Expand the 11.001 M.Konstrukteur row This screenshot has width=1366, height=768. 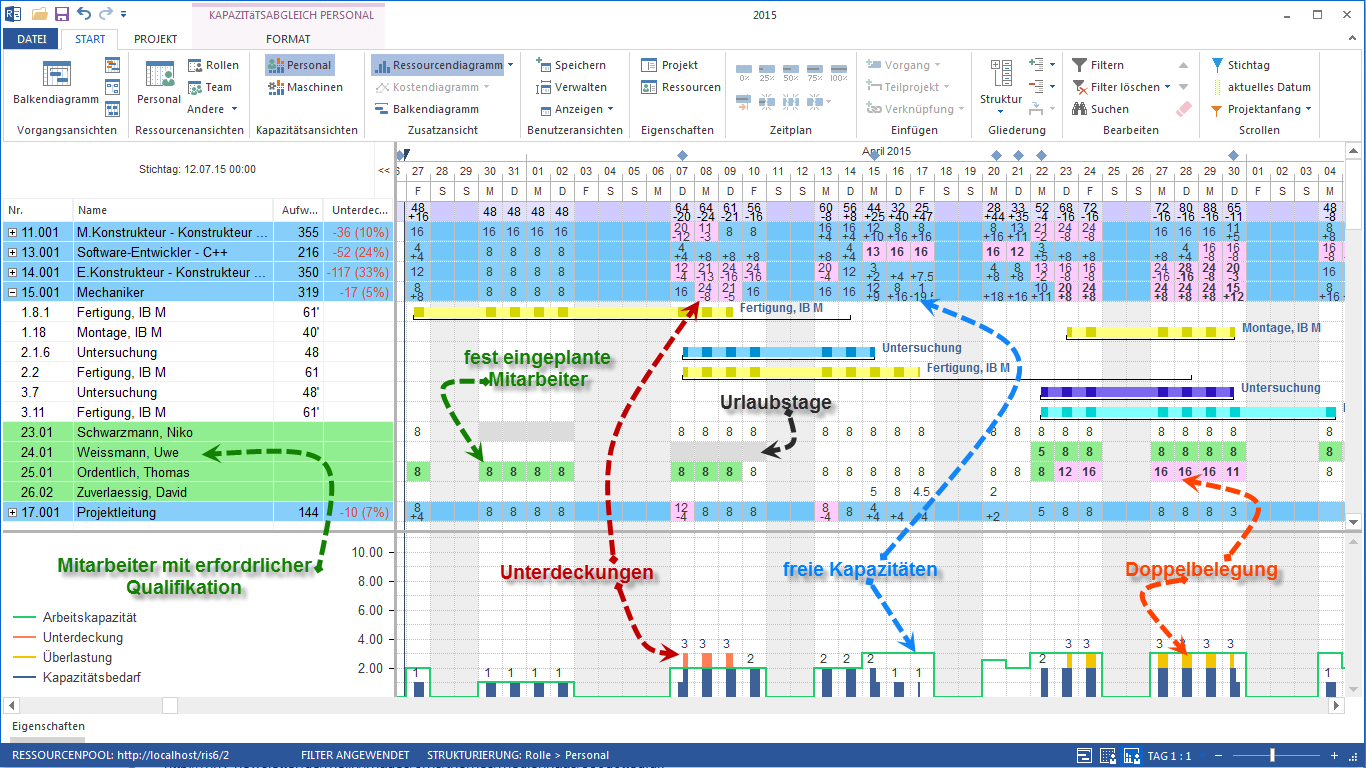tap(12, 232)
